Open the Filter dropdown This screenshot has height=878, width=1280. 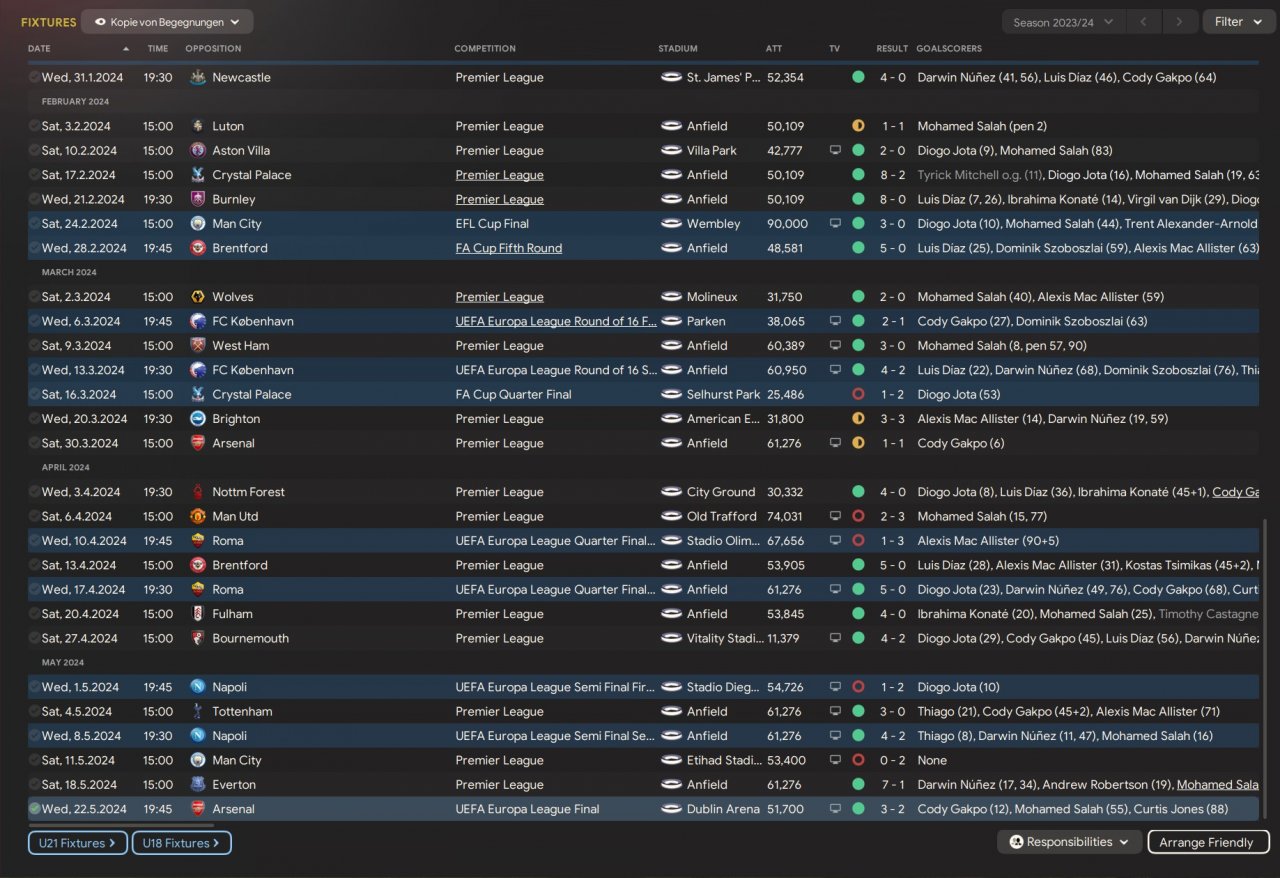point(1238,22)
